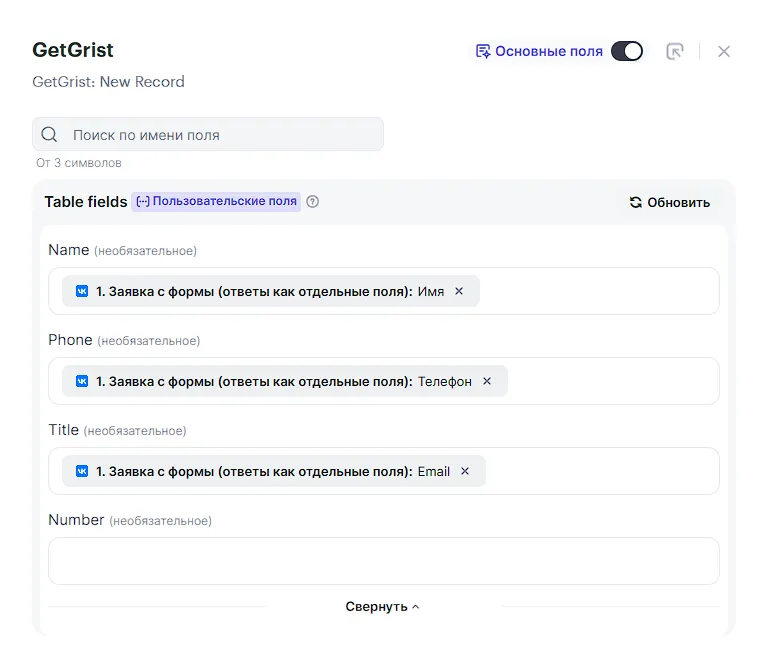Image resolution: width=765 pixels, height=670 pixels.
Task: Close the GetGrist panel
Action: click(724, 51)
